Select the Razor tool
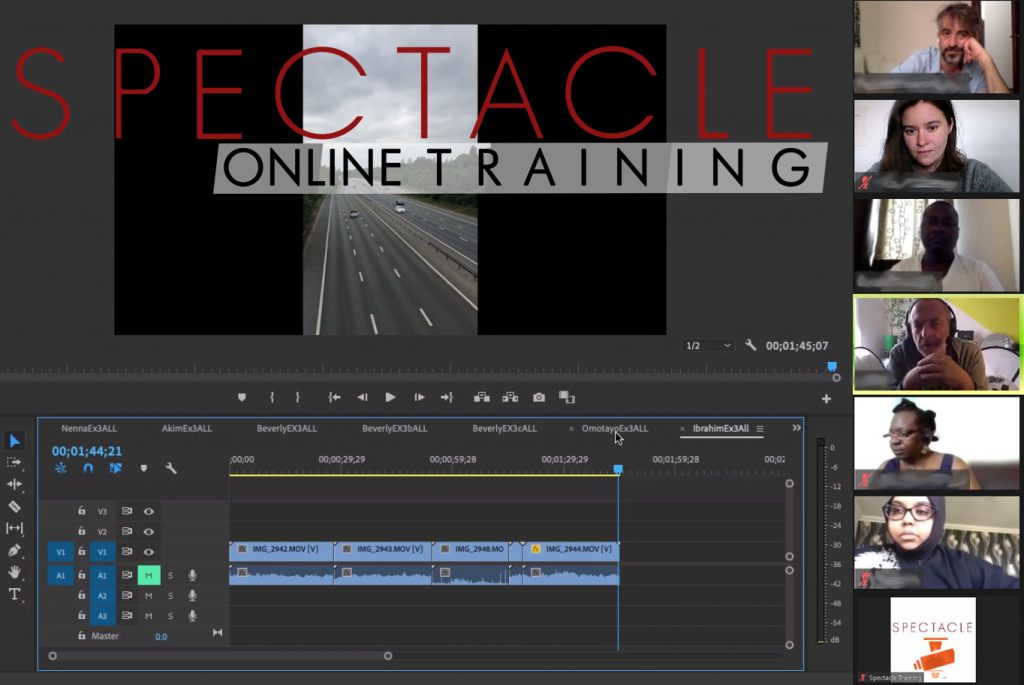 pyautogui.click(x=14, y=506)
